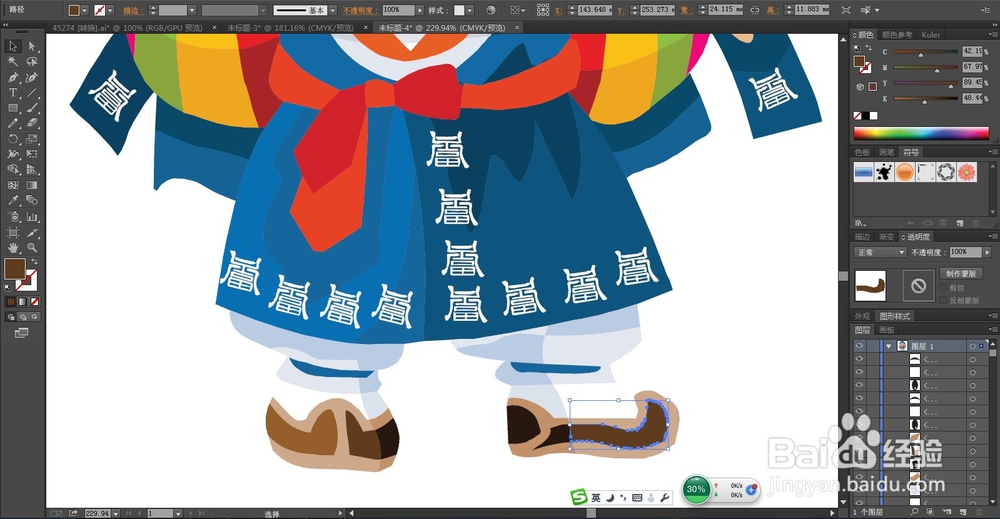Image resolution: width=1000 pixels, height=519 pixels.
Task: Switch to the 色板 swatches tab
Action: [862, 152]
